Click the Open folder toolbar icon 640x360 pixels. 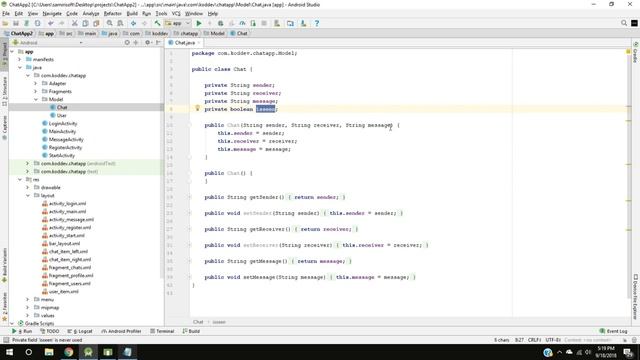[x=5, y=23]
